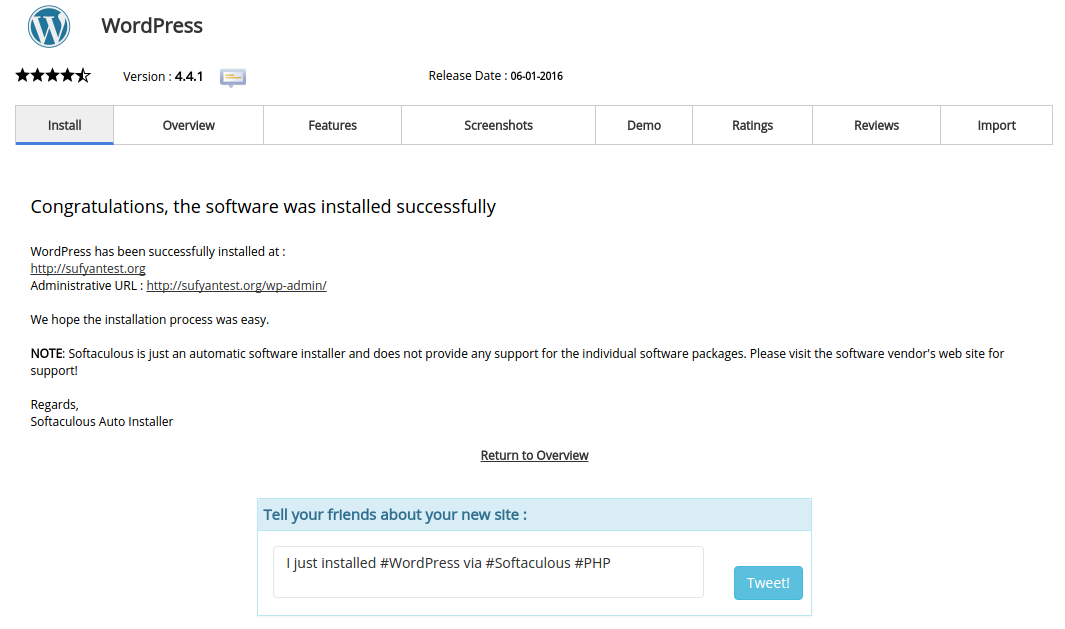Select the Import tab
The width and height of the screenshot is (1065, 629).
pos(996,124)
